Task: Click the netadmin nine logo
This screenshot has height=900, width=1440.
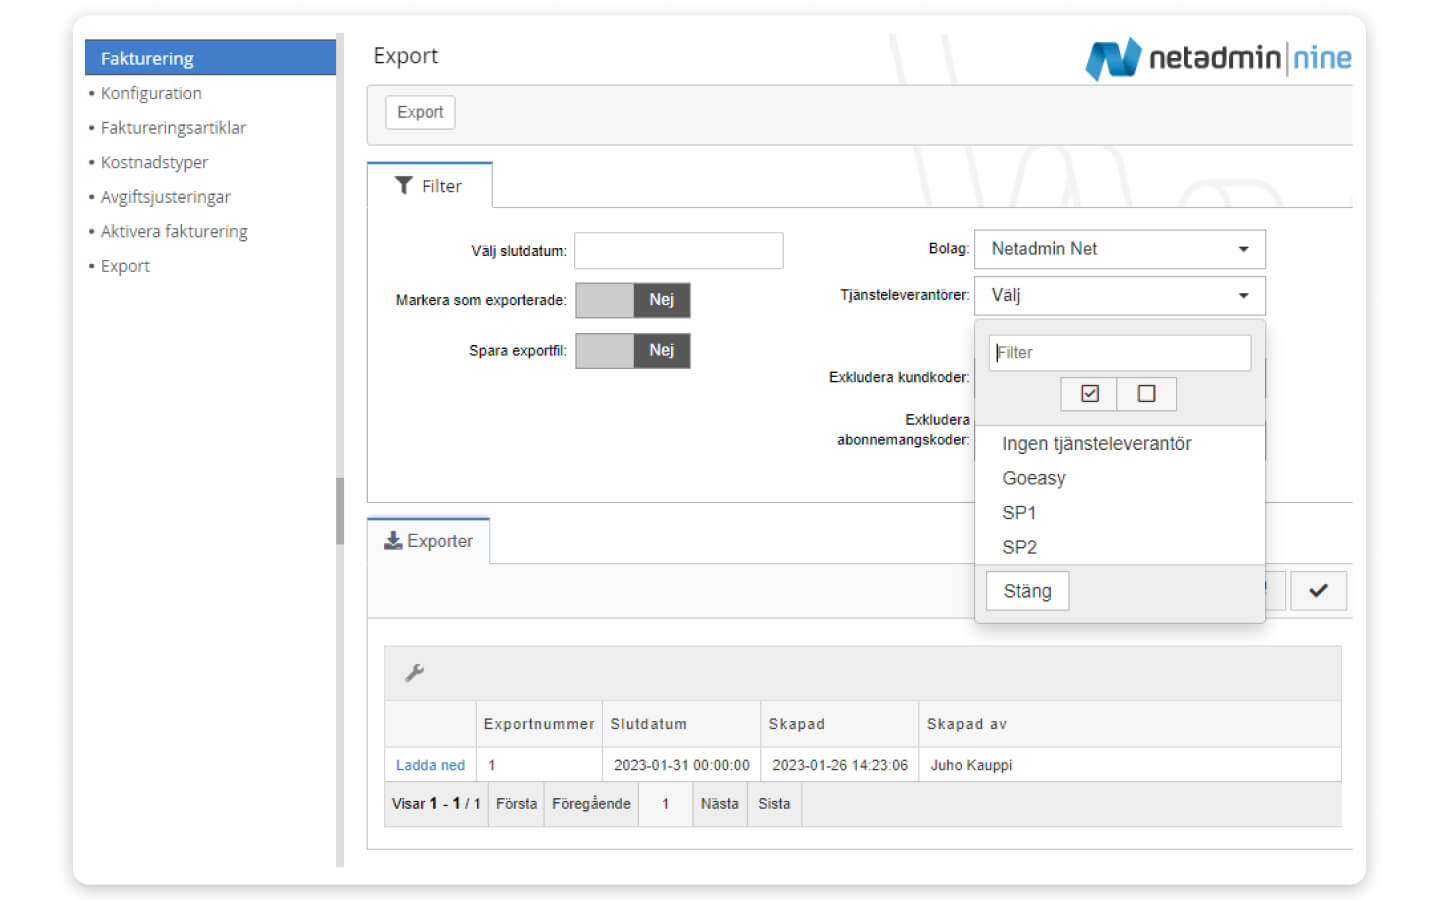Action: point(1217,58)
